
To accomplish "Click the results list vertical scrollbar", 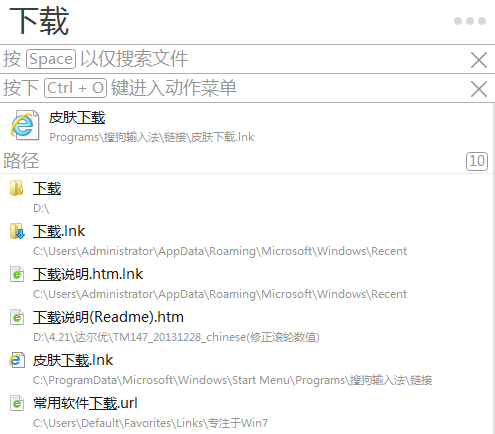I will point(494,268).
